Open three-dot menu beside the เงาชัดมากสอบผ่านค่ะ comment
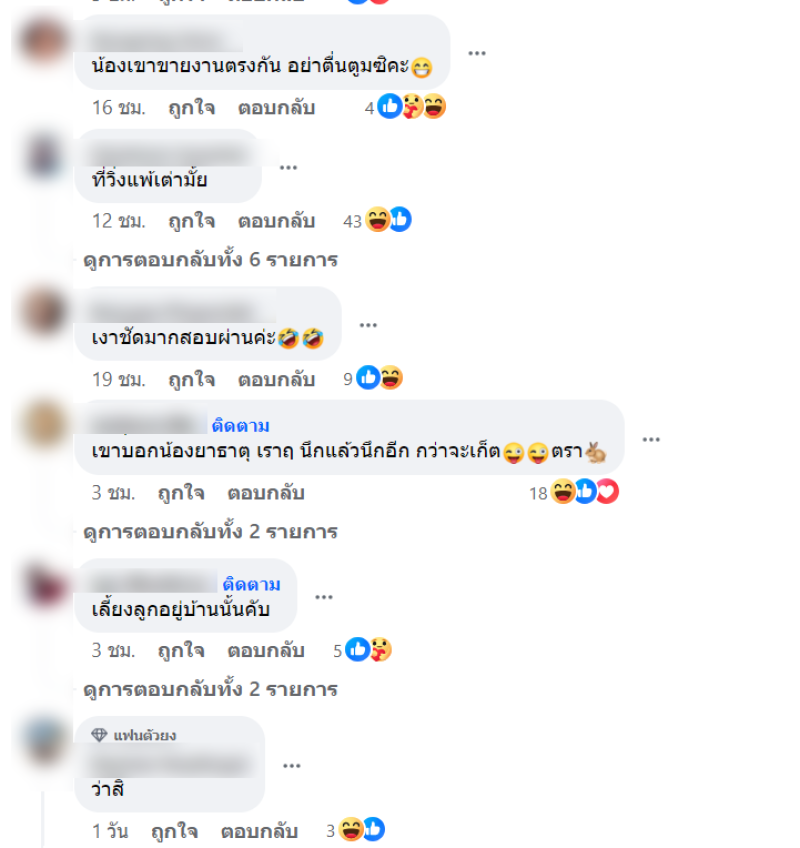 click(x=368, y=325)
